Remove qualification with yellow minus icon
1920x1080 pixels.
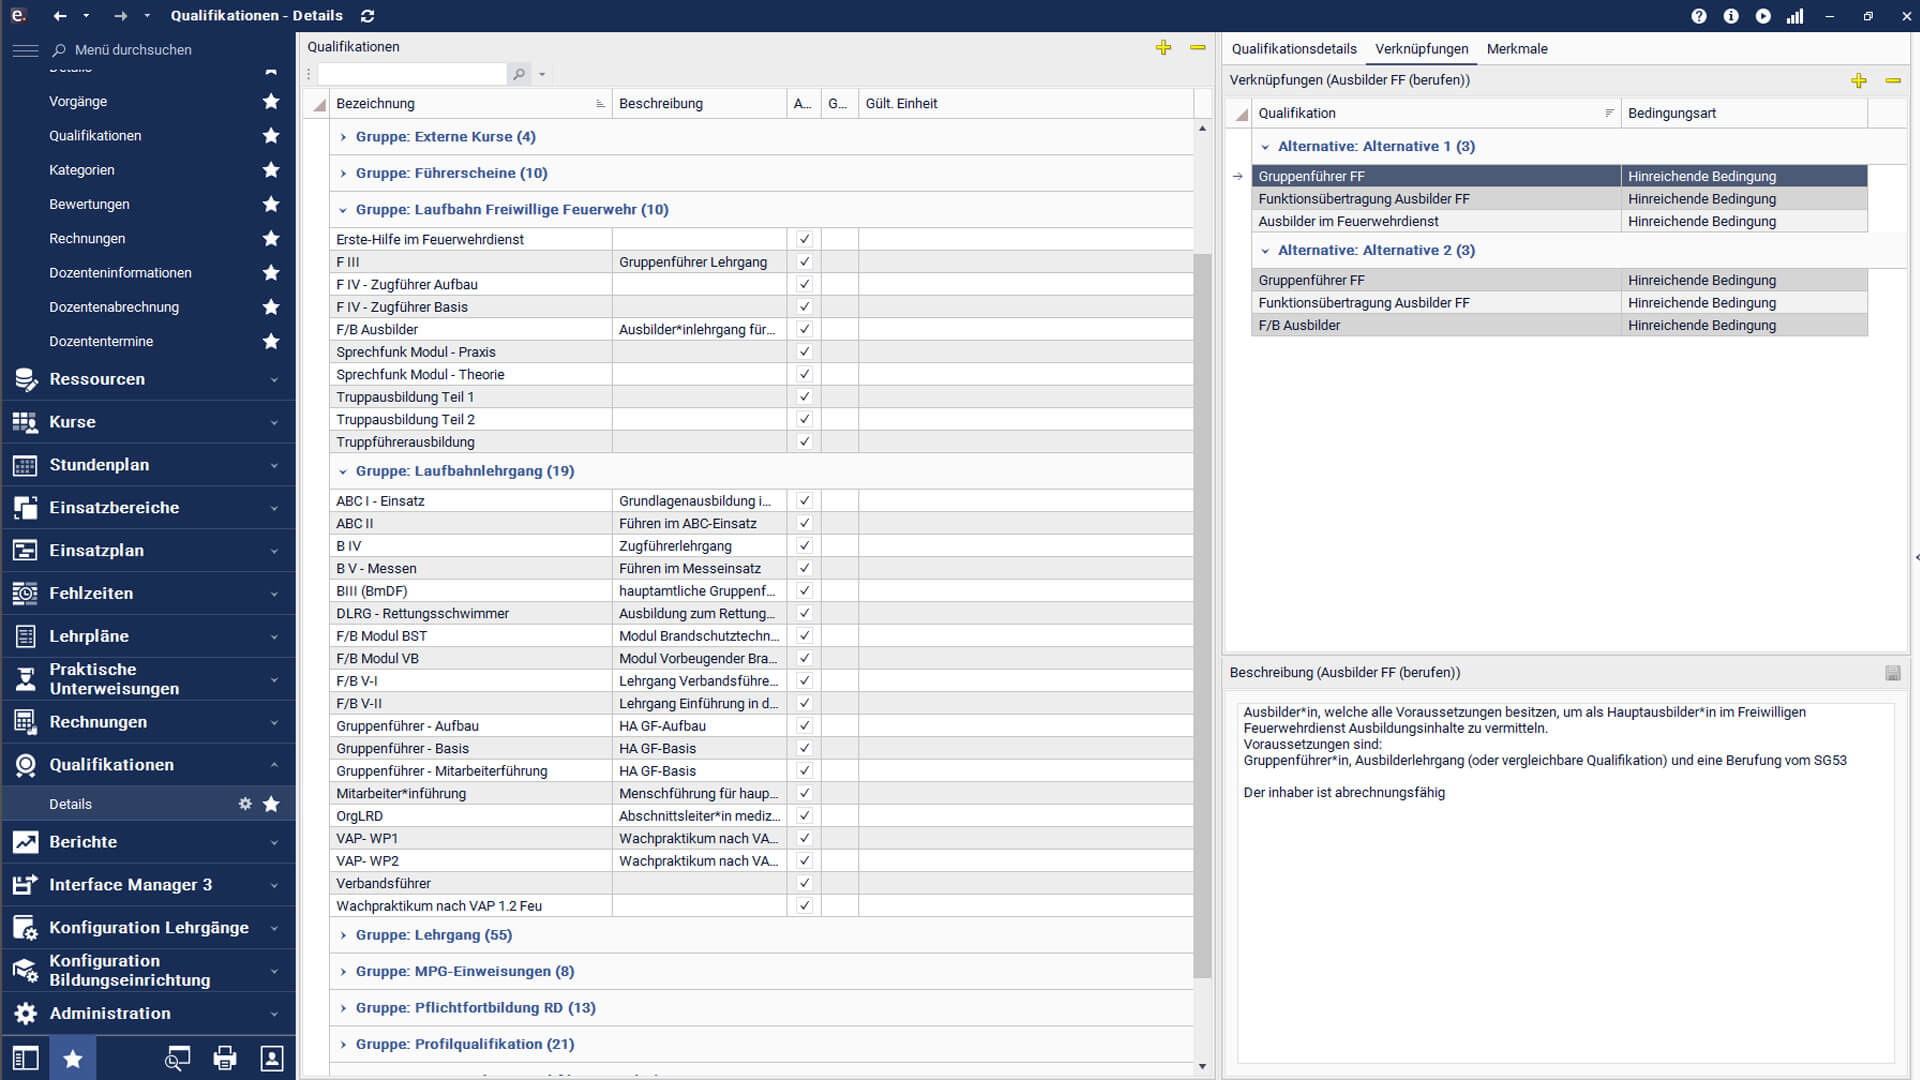click(1198, 47)
